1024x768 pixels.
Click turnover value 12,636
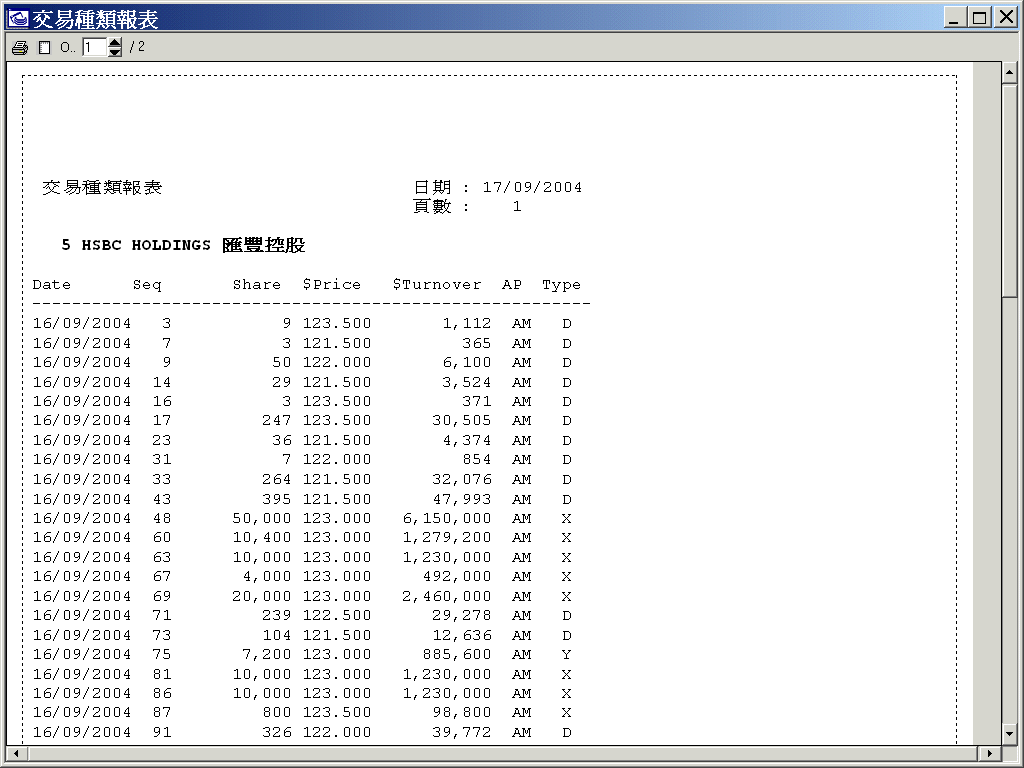[x=462, y=635]
